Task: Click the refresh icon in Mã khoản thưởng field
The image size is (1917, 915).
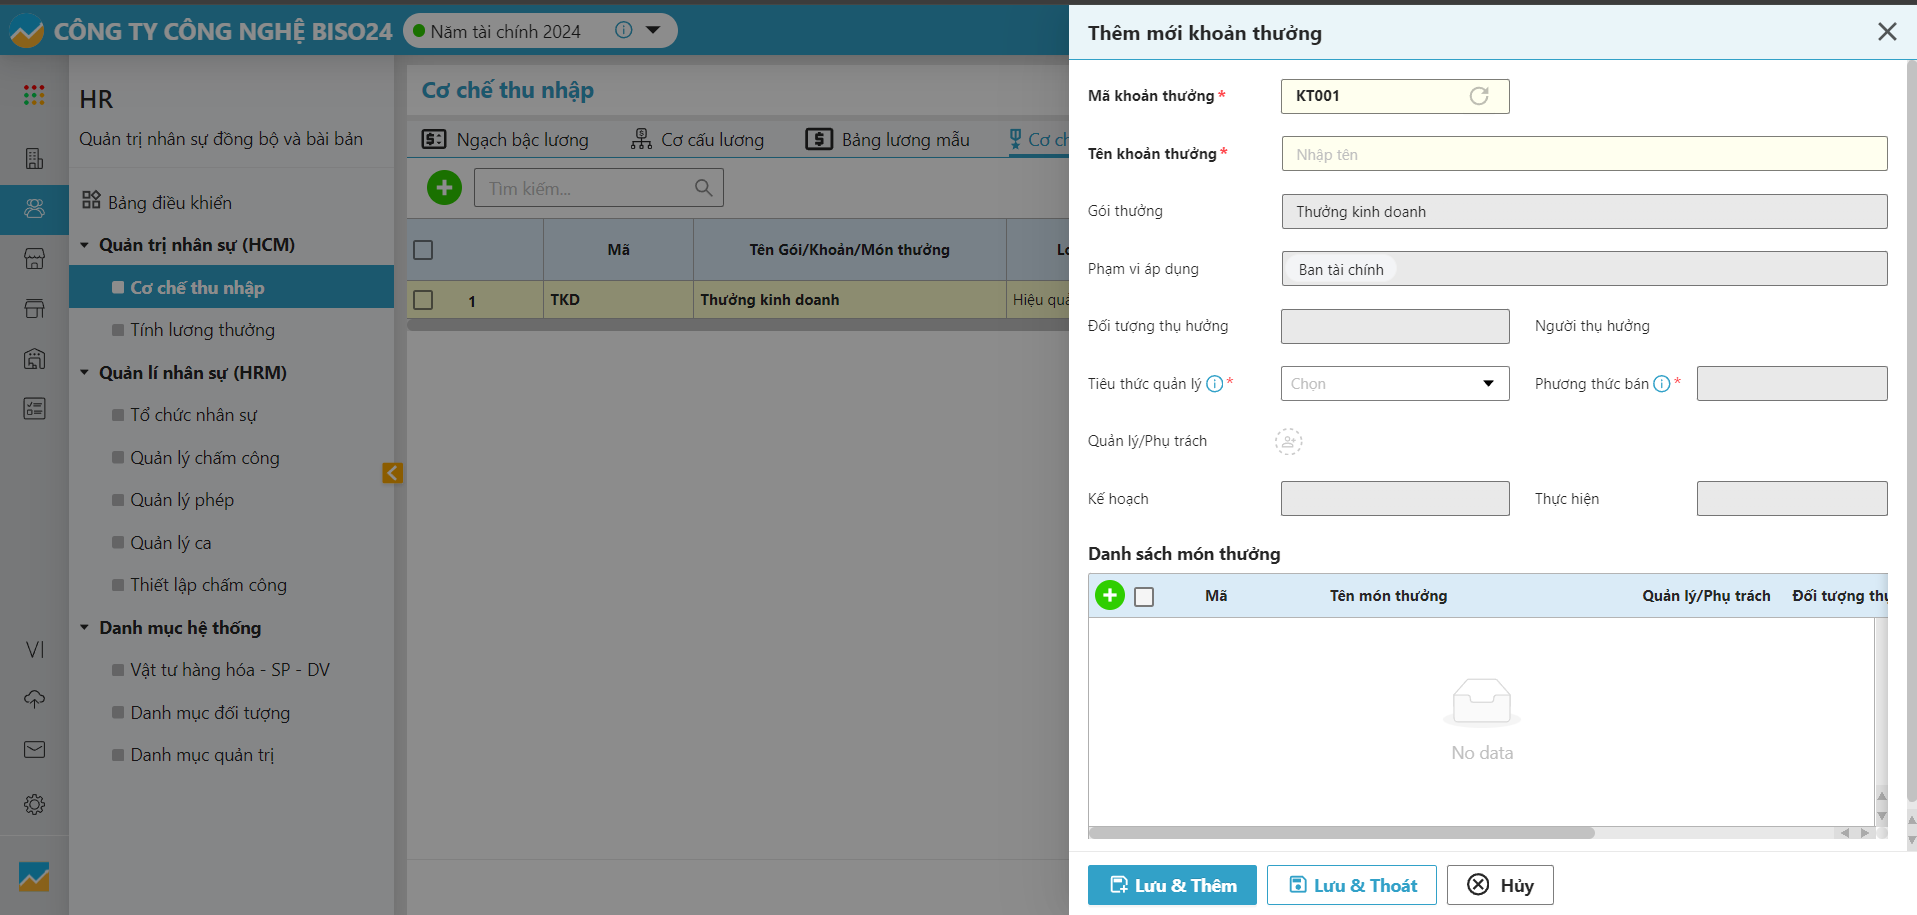Action: click(1478, 96)
